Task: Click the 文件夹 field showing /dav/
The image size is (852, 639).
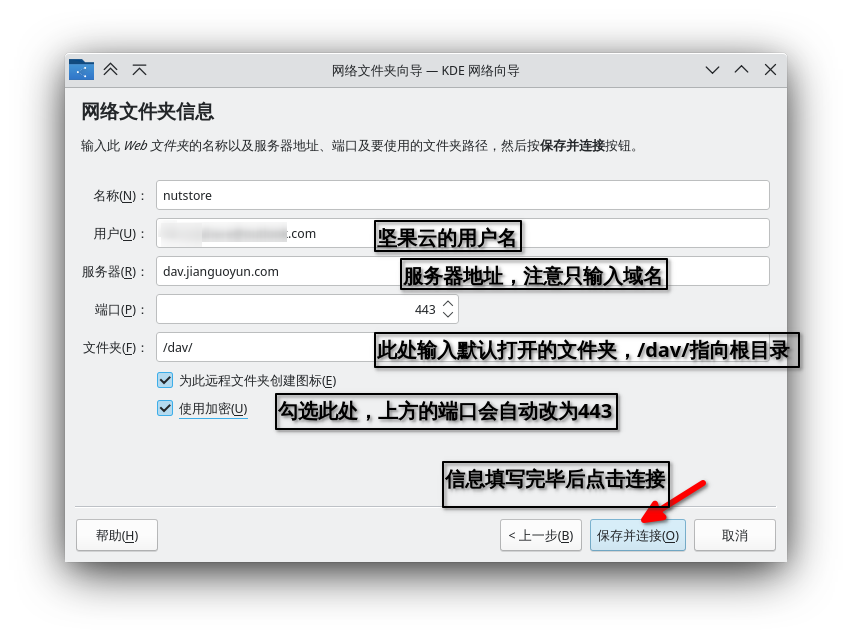Action: [x=262, y=347]
